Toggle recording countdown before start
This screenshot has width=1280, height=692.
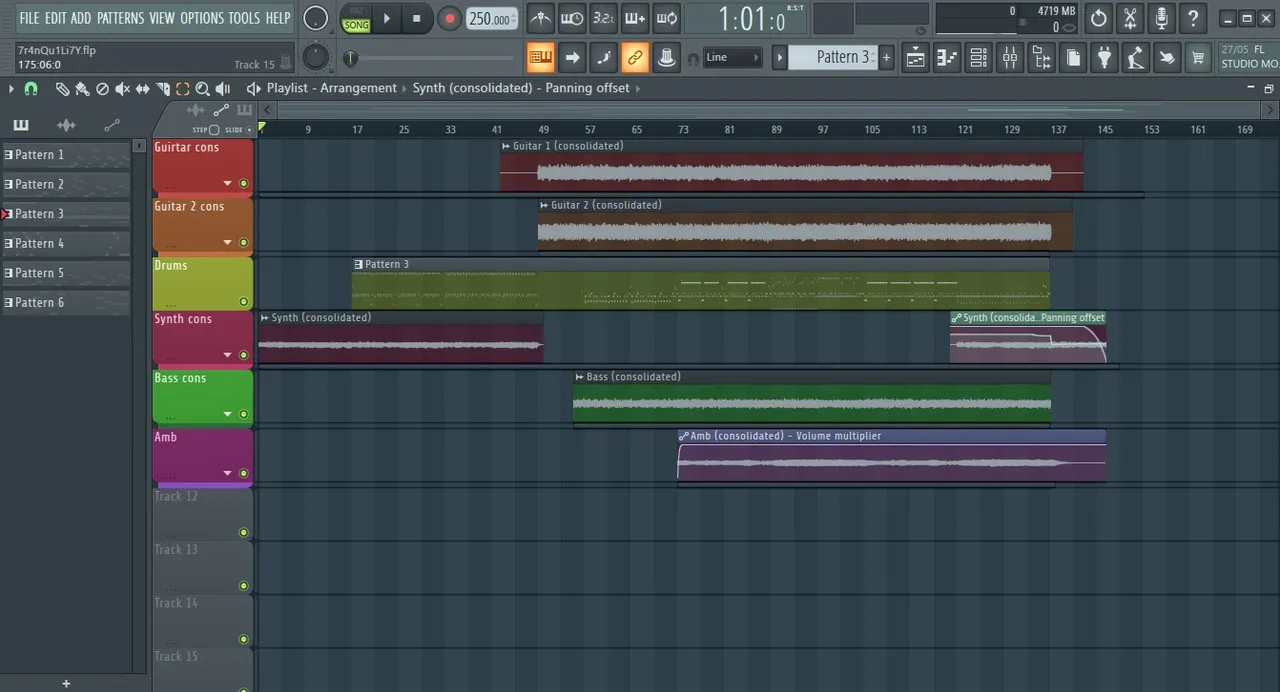(x=603, y=18)
